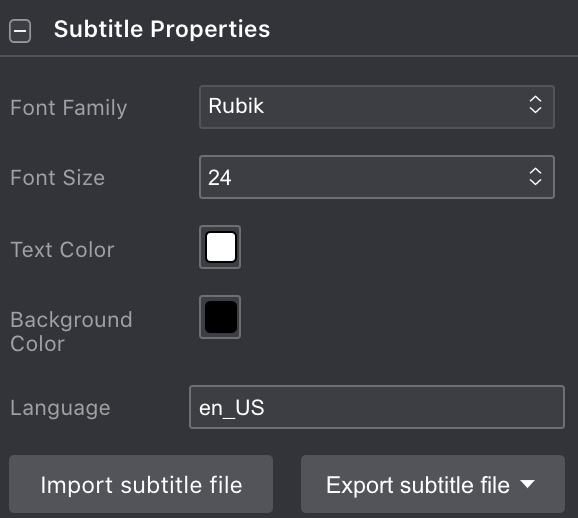Expand the Export subtitle file dropdown triangle
578x518 pixels.
click(527, 484)
